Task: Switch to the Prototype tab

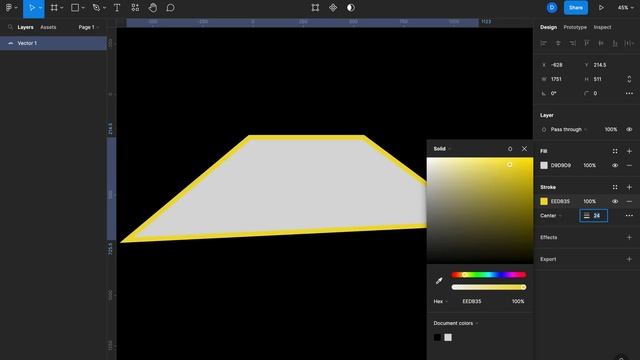Action: [x=575, y=27]
